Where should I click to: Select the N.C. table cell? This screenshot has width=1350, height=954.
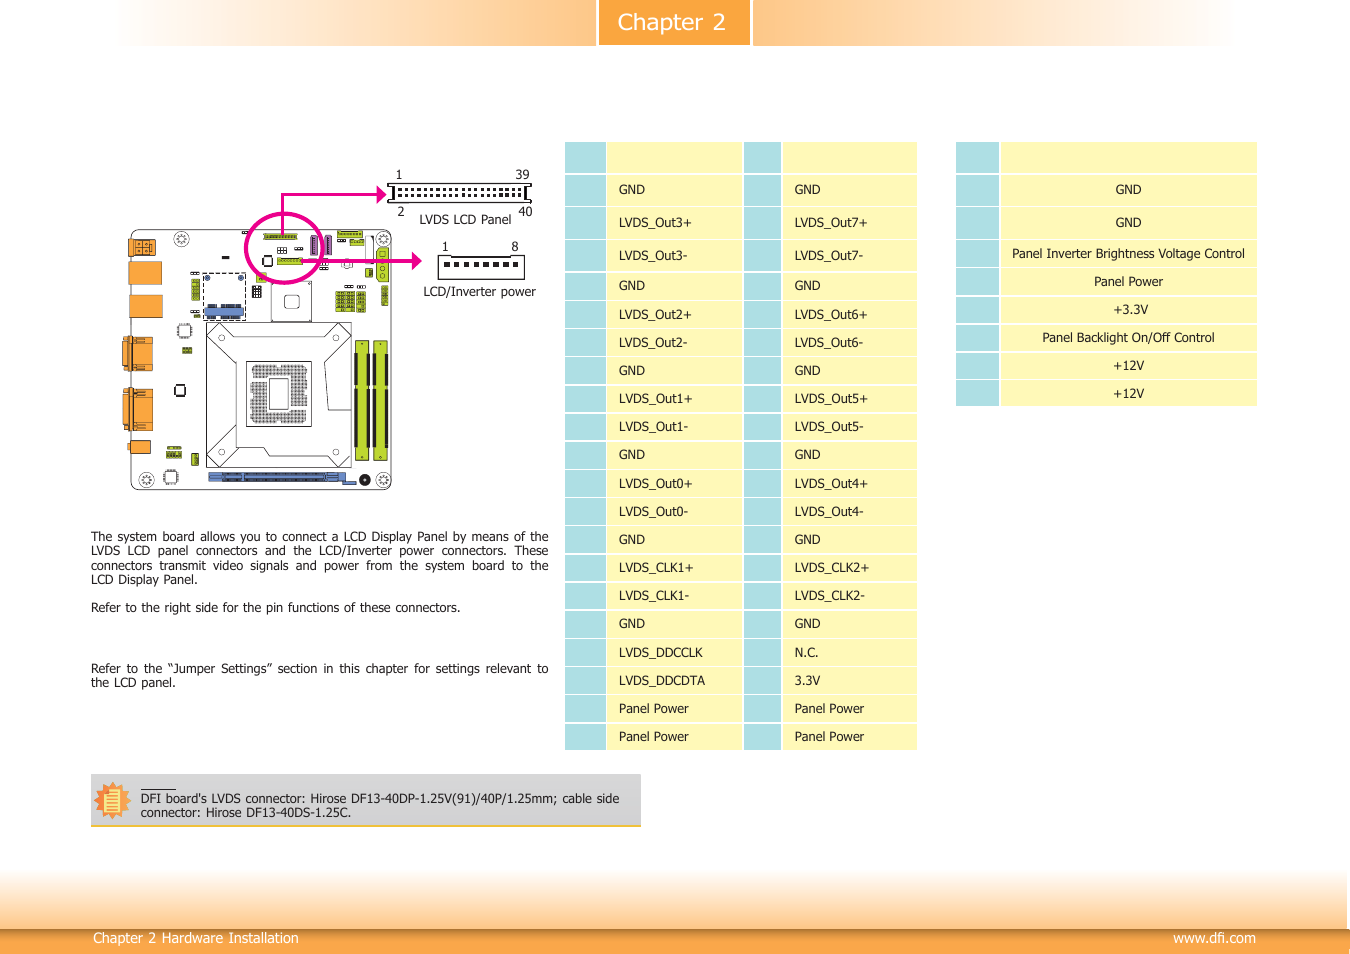coord(849,653)
